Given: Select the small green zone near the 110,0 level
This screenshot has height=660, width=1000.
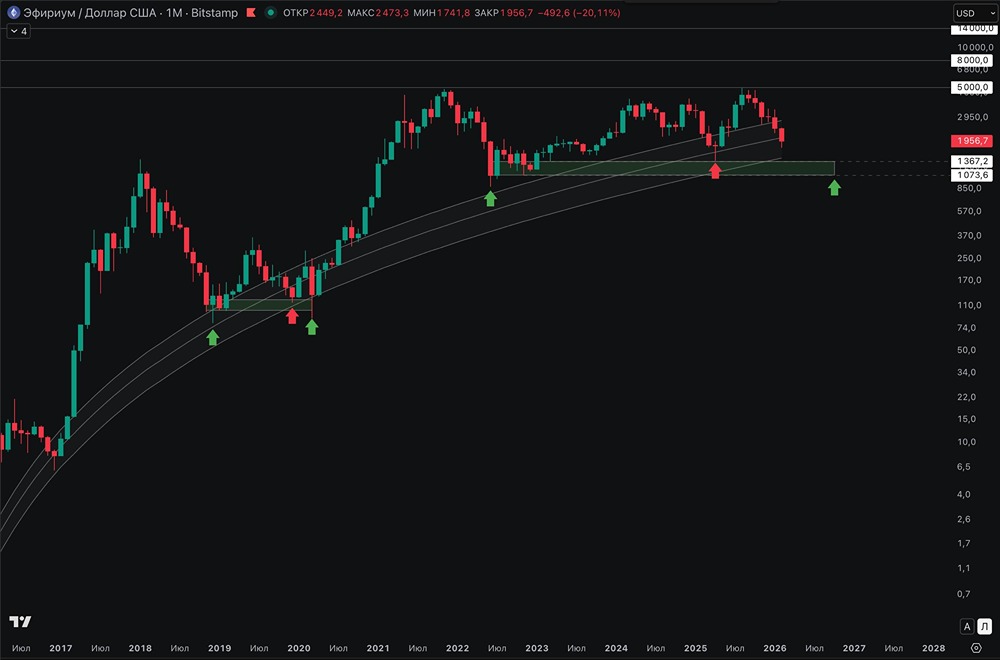Looking at the screenshot, I should (261, 305).
